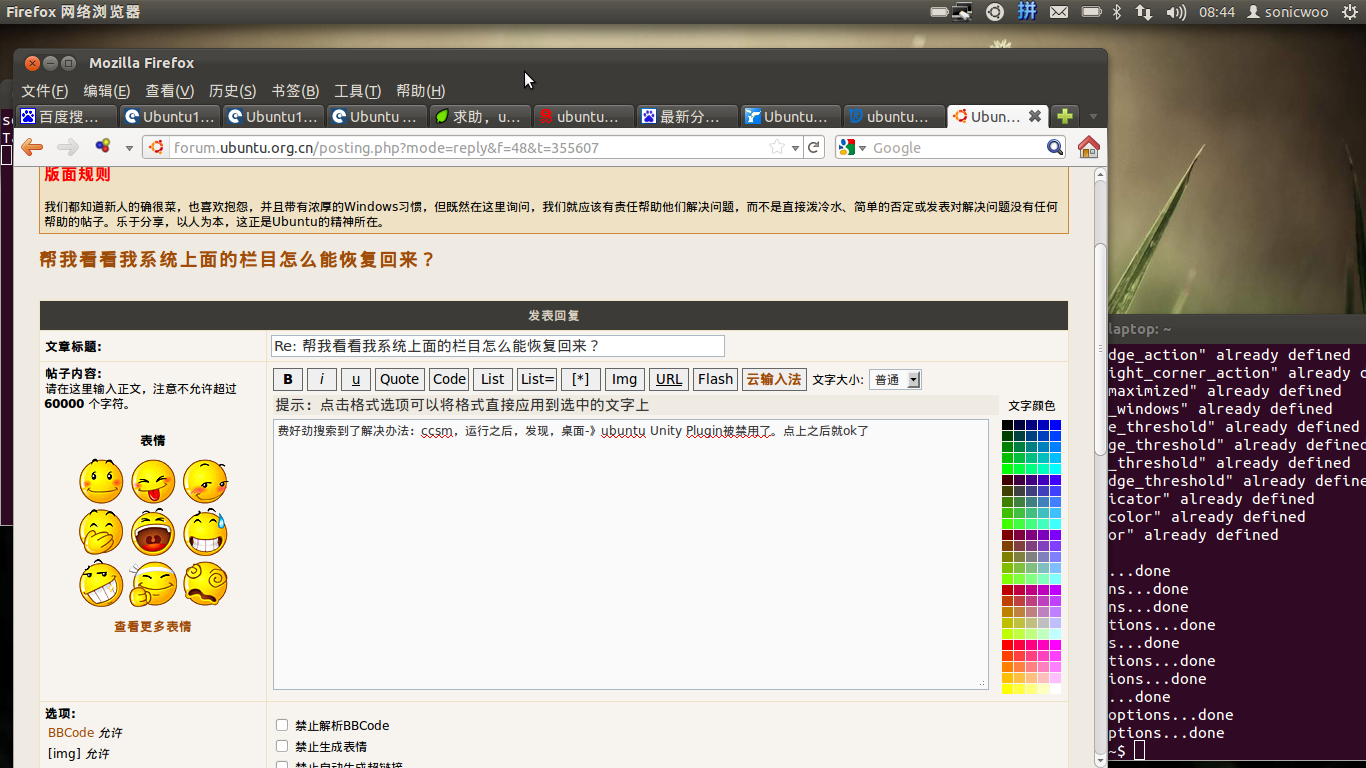Click the URL button in editor toolbar
The image size is (1366, 768).
click(669, 379)
